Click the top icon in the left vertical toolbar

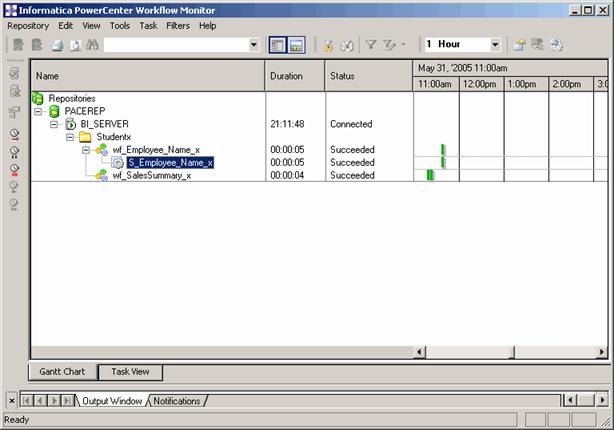(x=14, y=73)
